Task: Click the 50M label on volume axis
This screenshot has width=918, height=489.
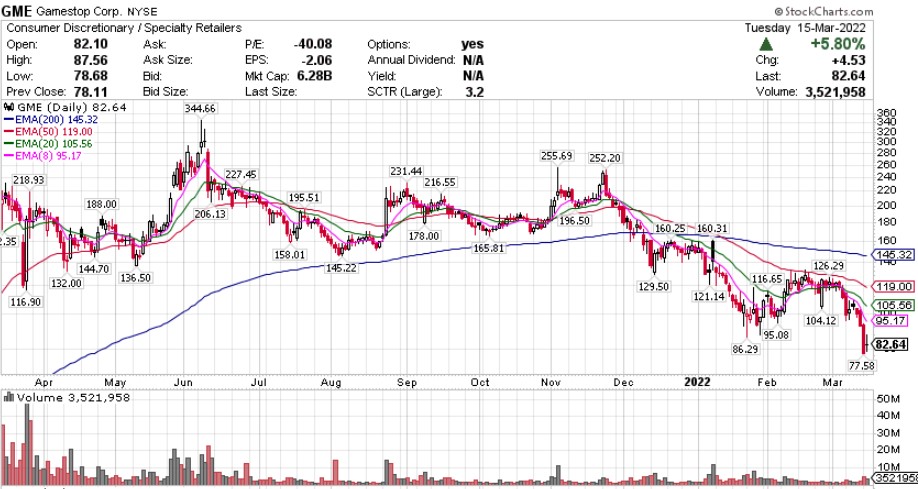Action: click(x=888, y=399)
